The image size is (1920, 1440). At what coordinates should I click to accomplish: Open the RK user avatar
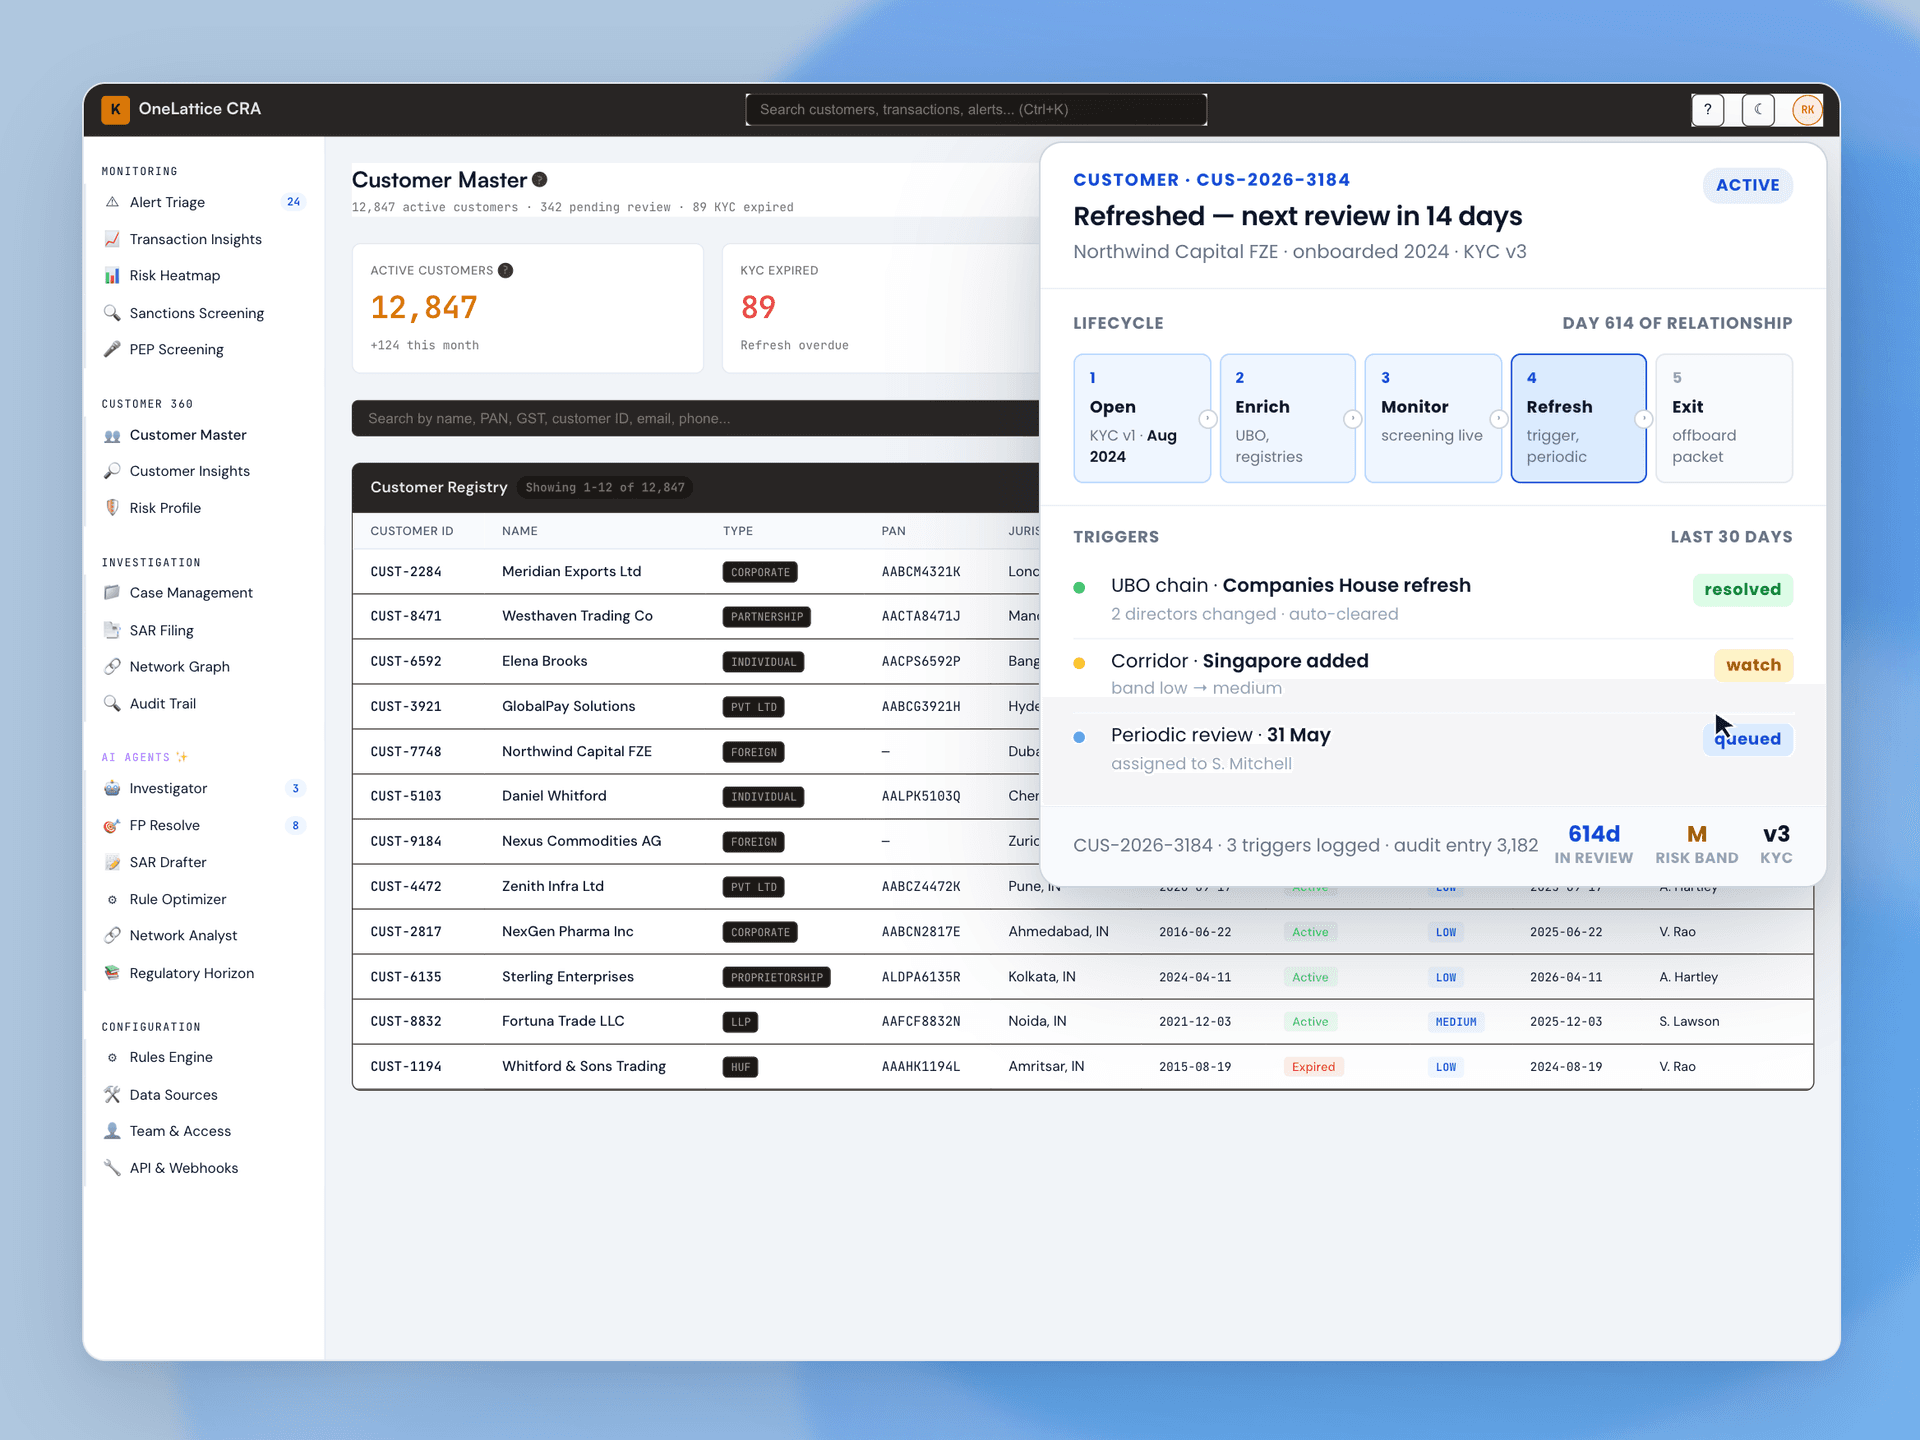pos(1807,110)
